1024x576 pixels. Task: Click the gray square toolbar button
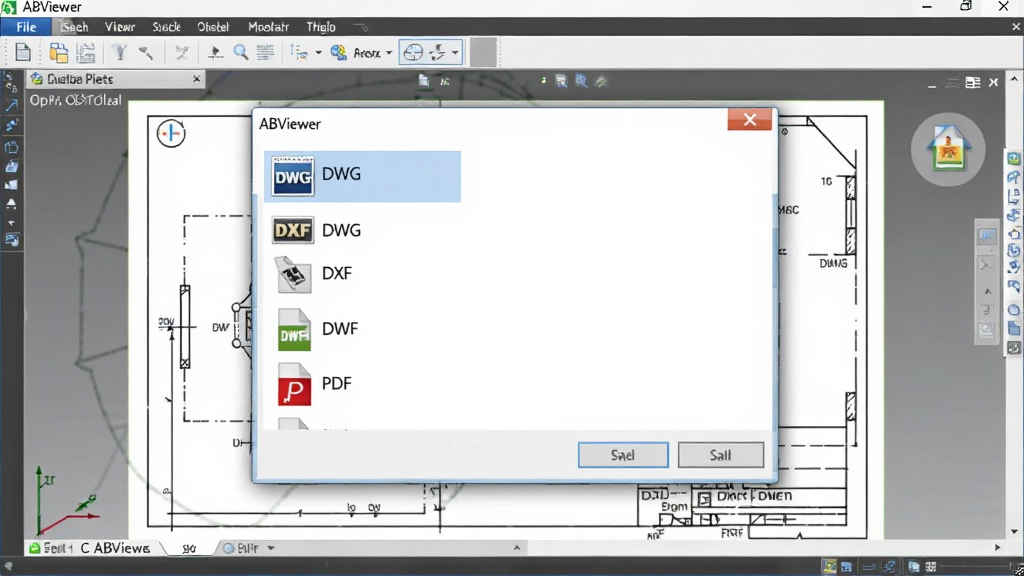[x=483, y=52]
